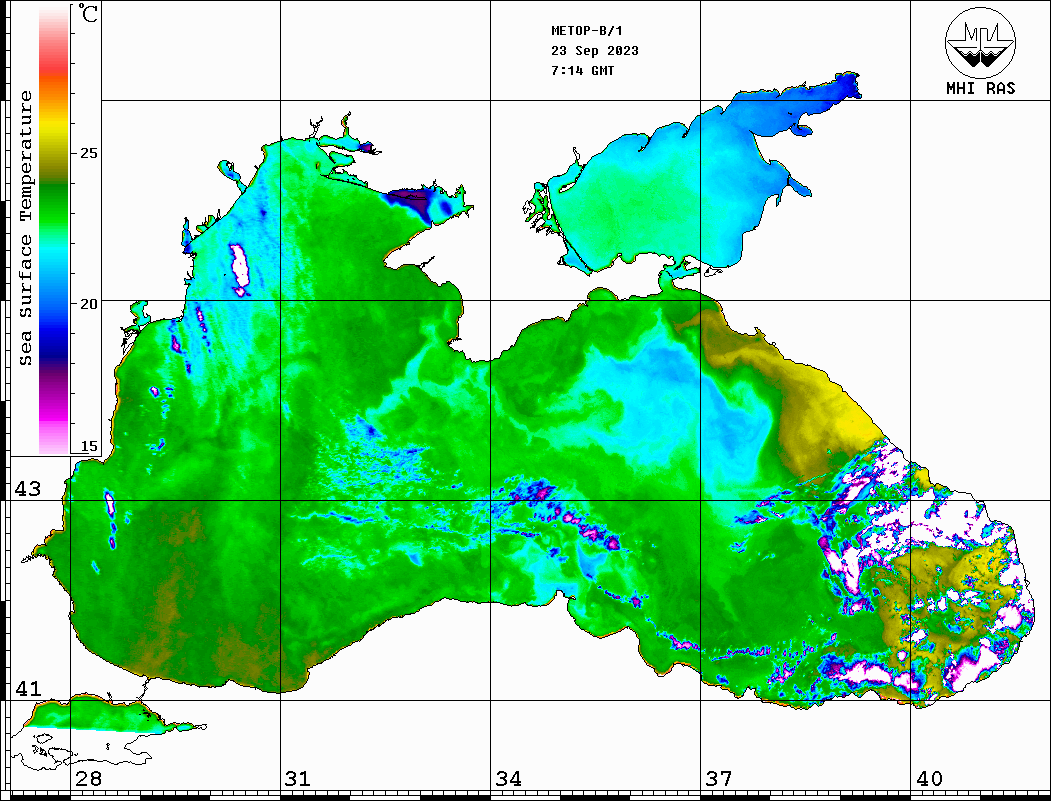Click the '25' temperature scale label
The width and height of the screenshot is (1051, 801).
(x=88, y=153)
